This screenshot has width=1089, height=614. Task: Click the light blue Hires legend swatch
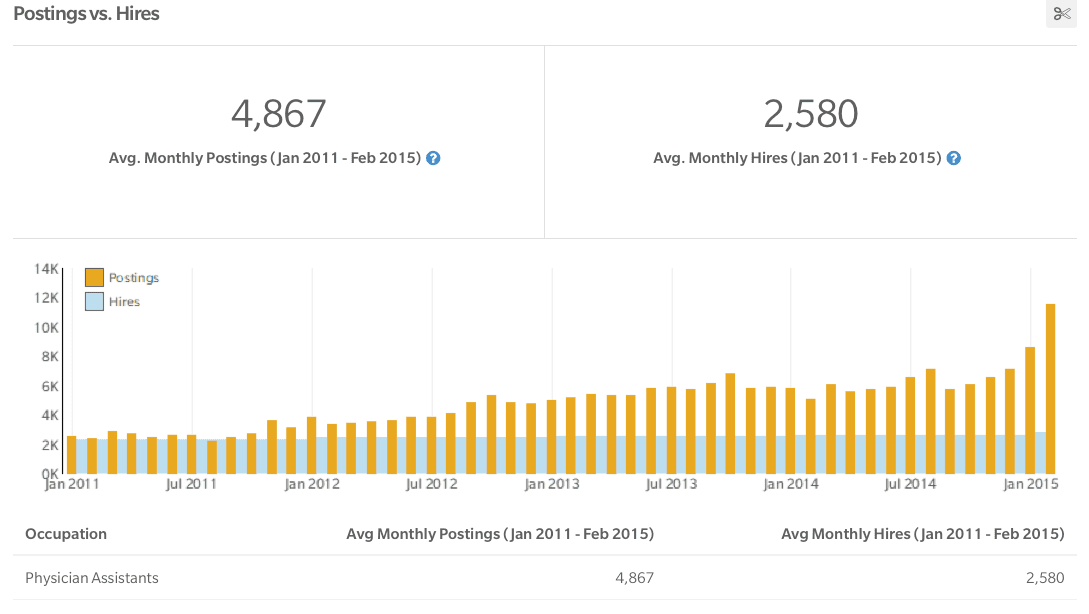point(94,301)
